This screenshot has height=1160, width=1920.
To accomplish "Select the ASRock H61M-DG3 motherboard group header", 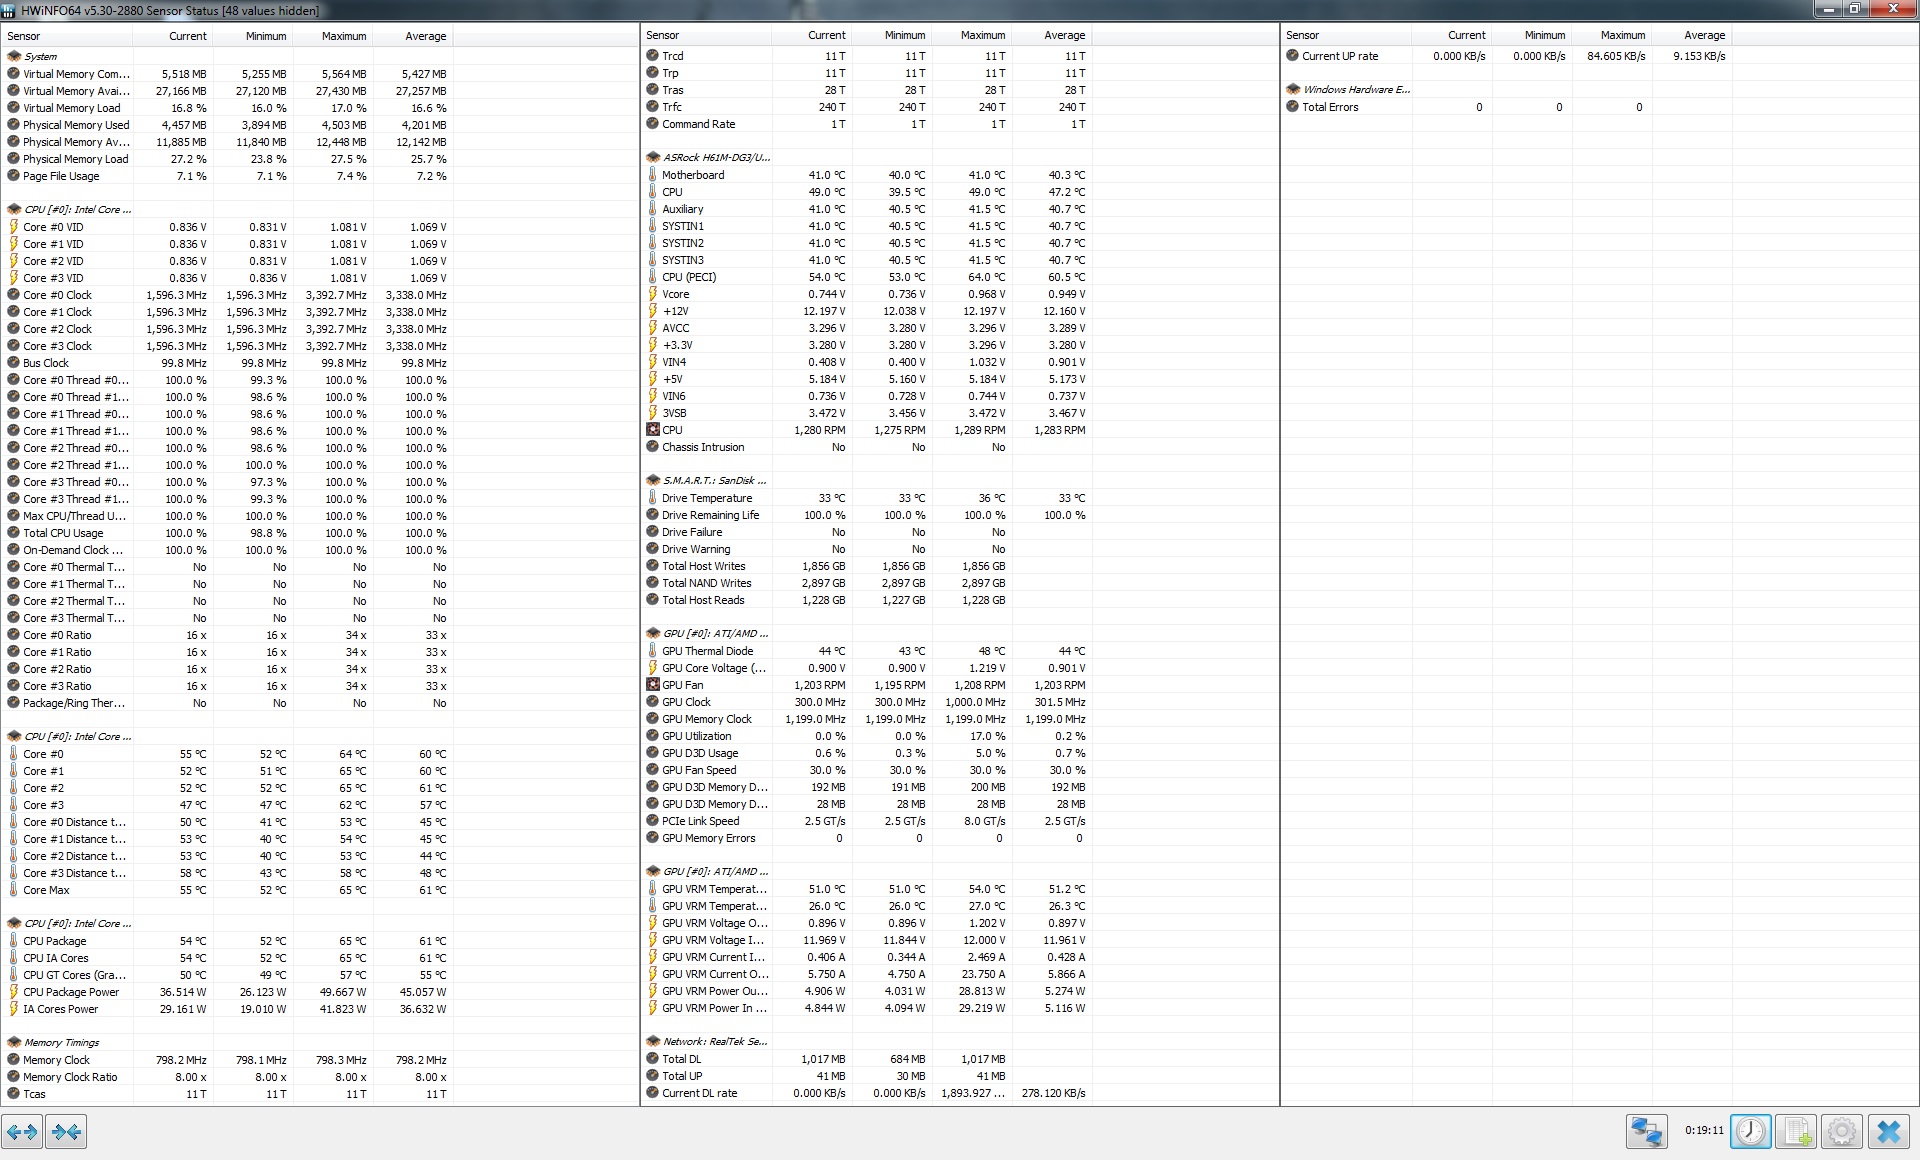I will point(715,158).
